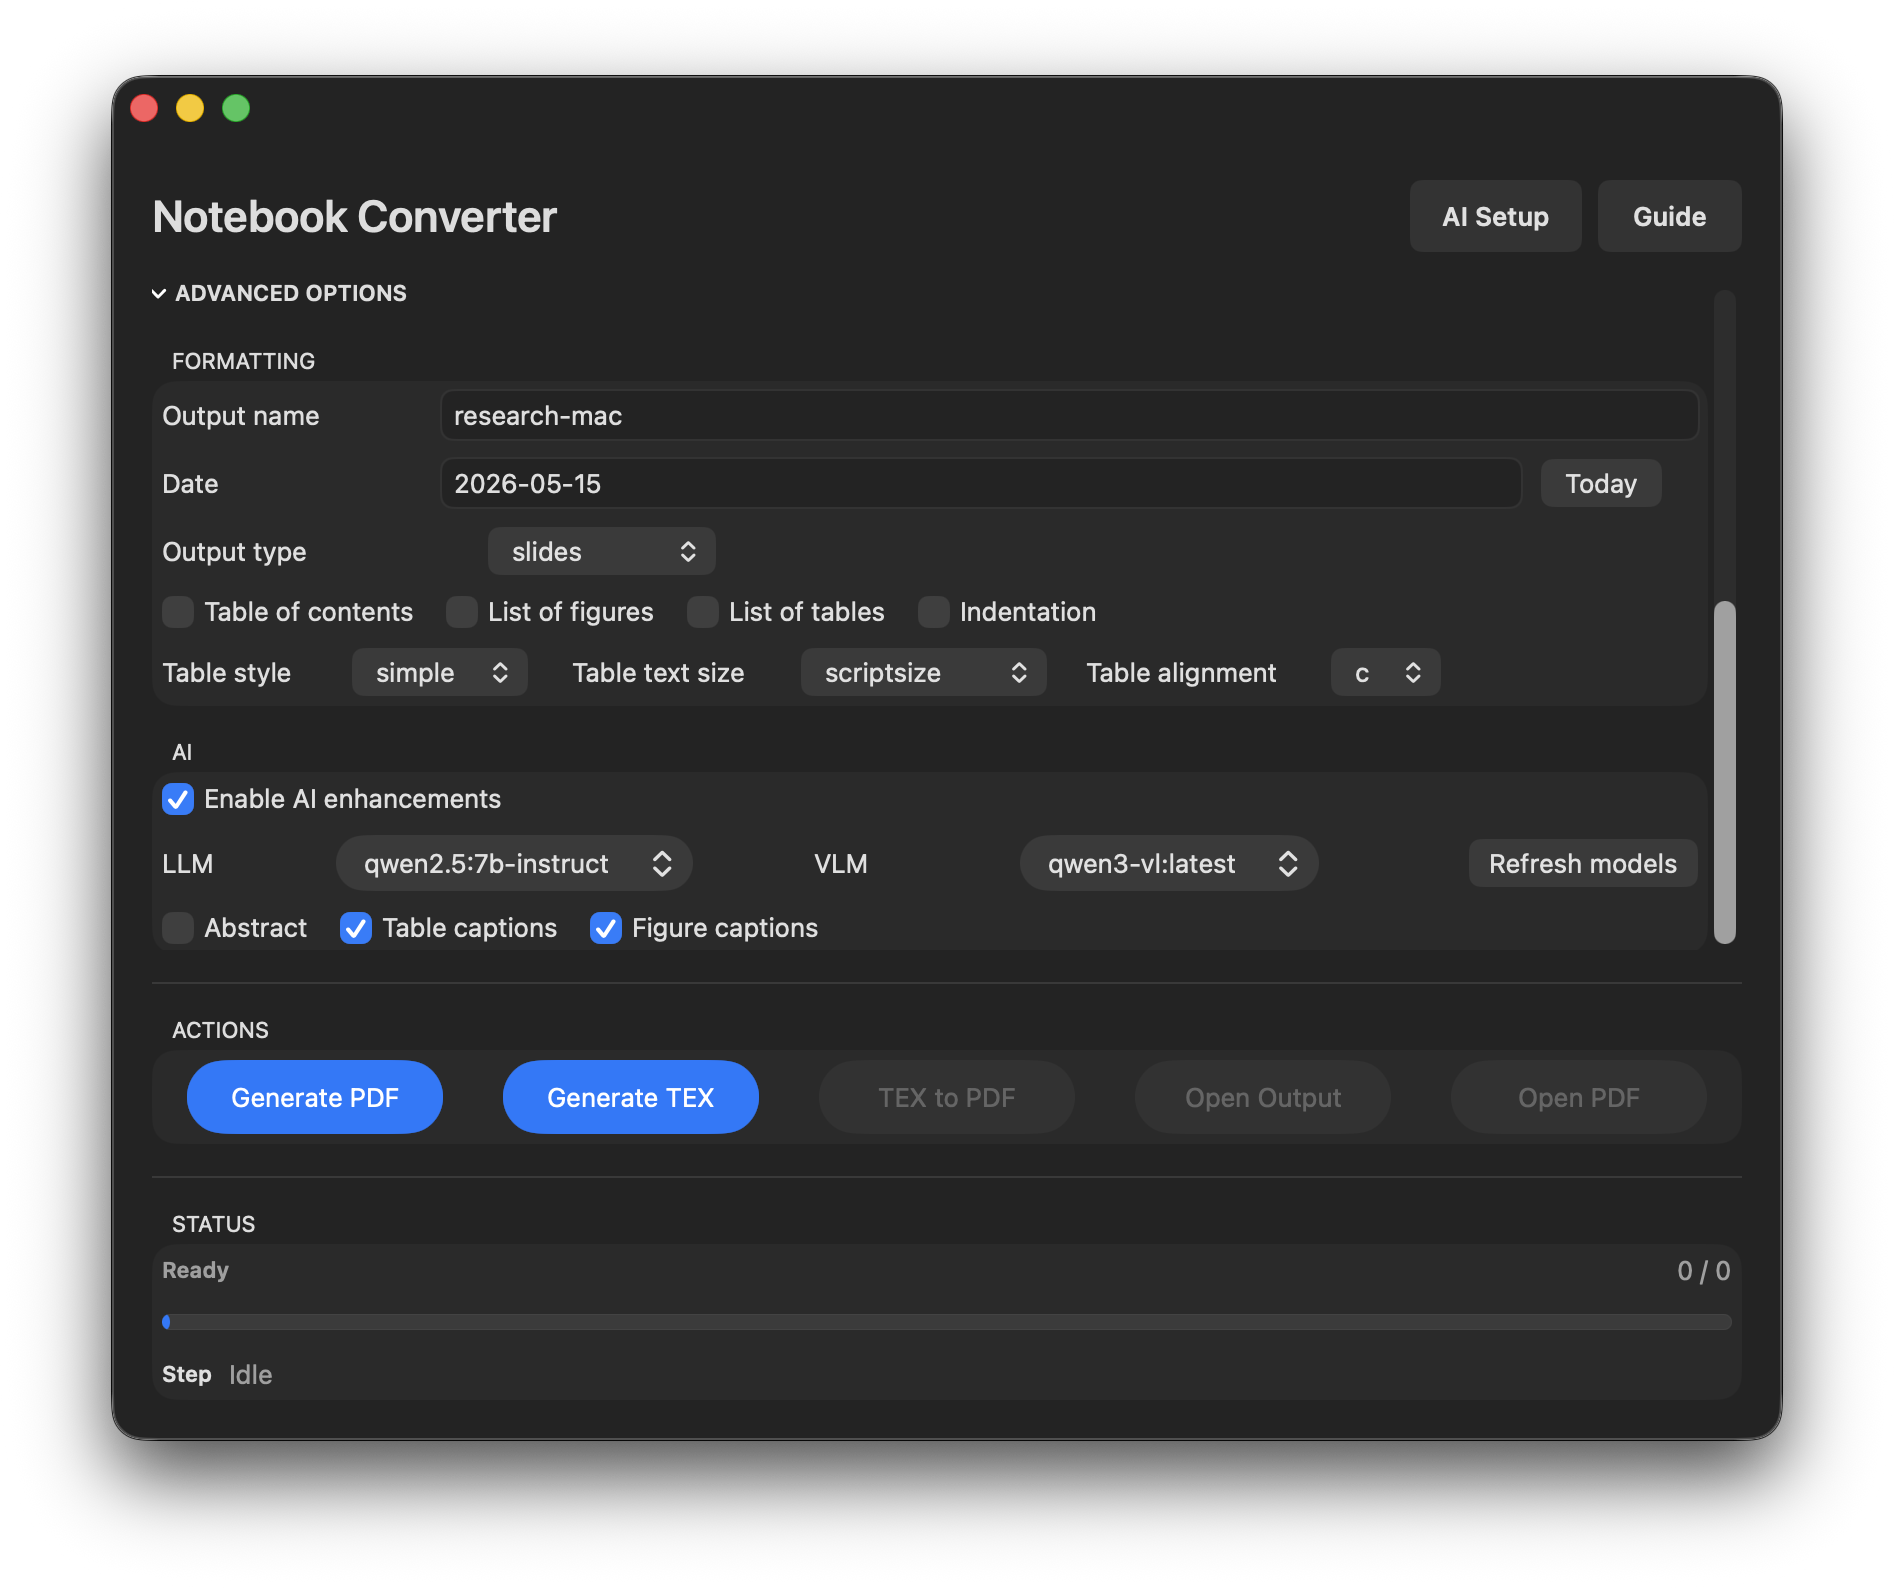Open the Table alignment dropdown
Viewport: 1894px width, 1588px height.
pos(1386,672)
